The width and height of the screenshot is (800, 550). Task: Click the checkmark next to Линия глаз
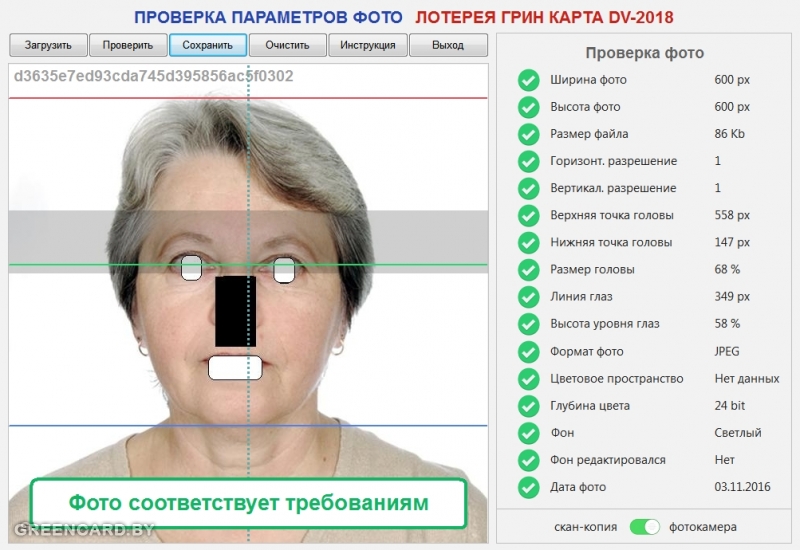[529, 297]
